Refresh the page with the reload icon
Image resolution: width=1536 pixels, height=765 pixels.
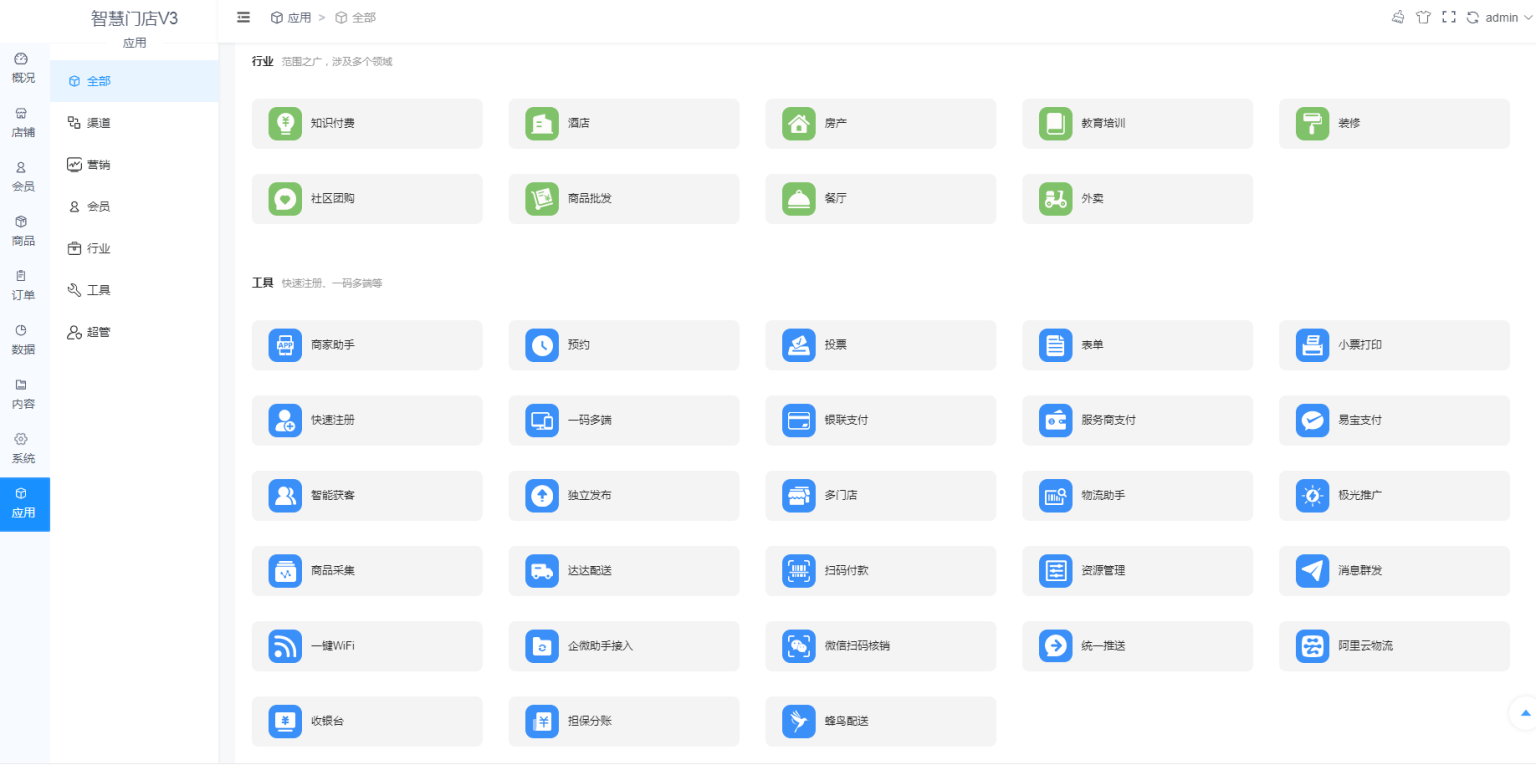(1473, 17)
